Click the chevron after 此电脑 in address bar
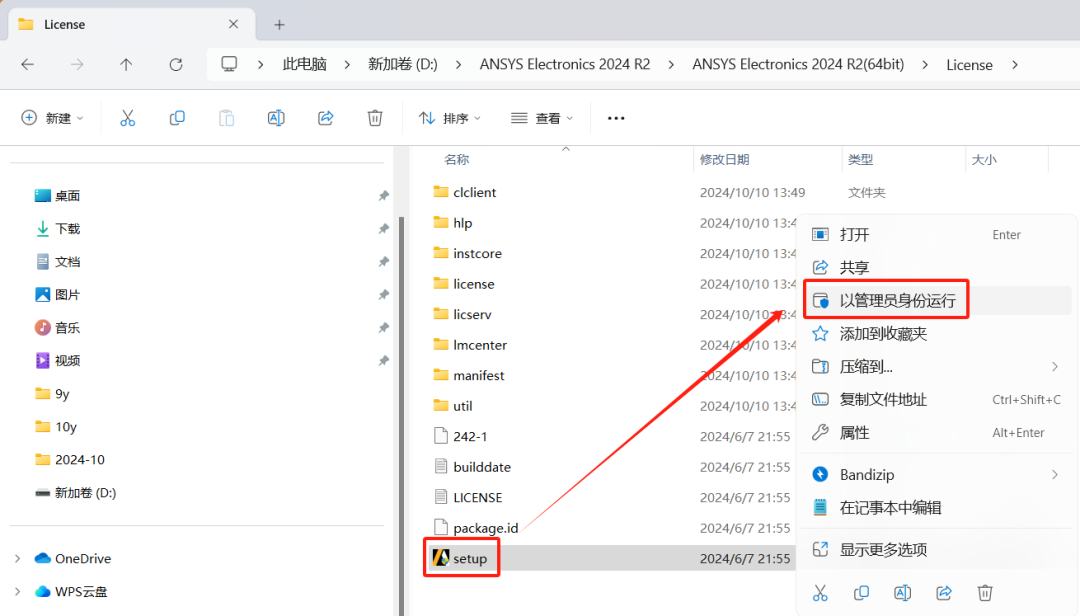 click(x=347, y=65)
